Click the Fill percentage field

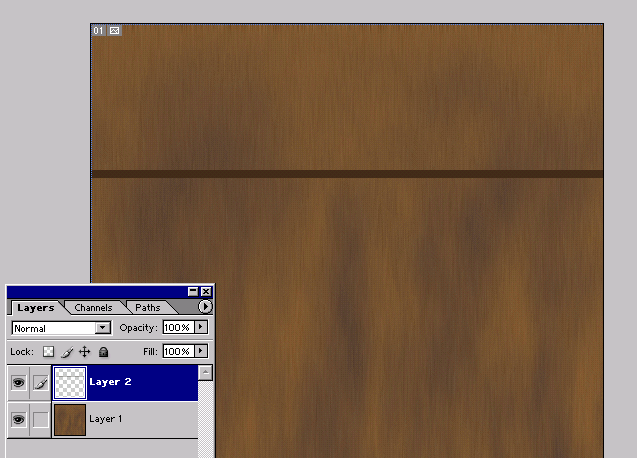point(179,351)
